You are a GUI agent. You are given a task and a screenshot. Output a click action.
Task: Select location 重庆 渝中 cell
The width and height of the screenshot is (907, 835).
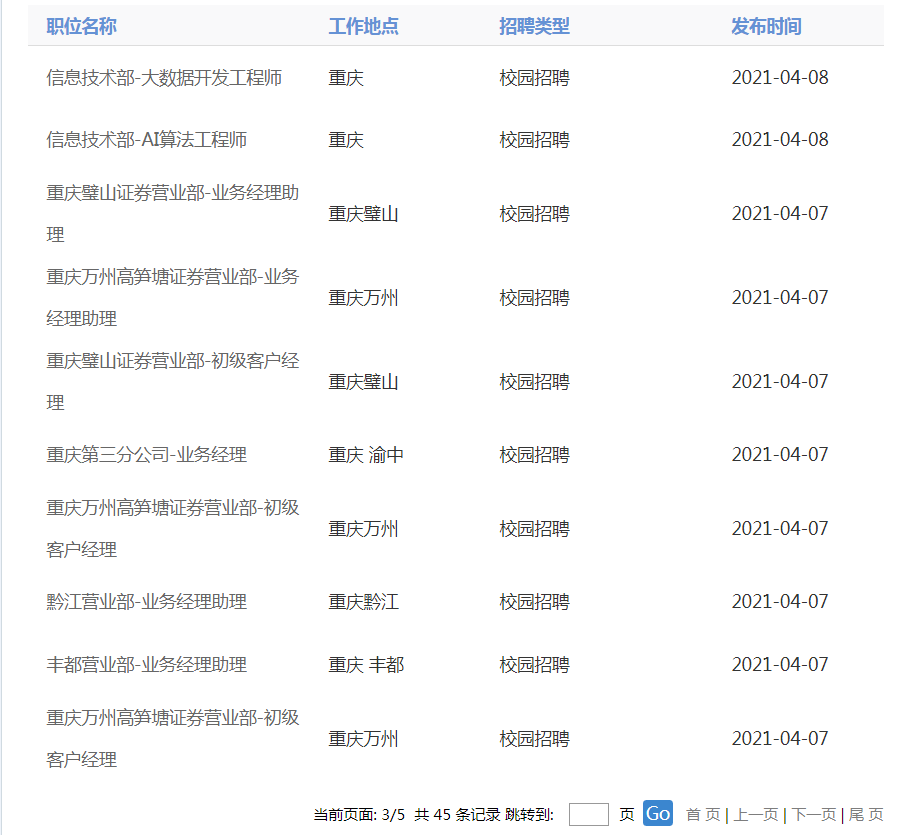366,455
